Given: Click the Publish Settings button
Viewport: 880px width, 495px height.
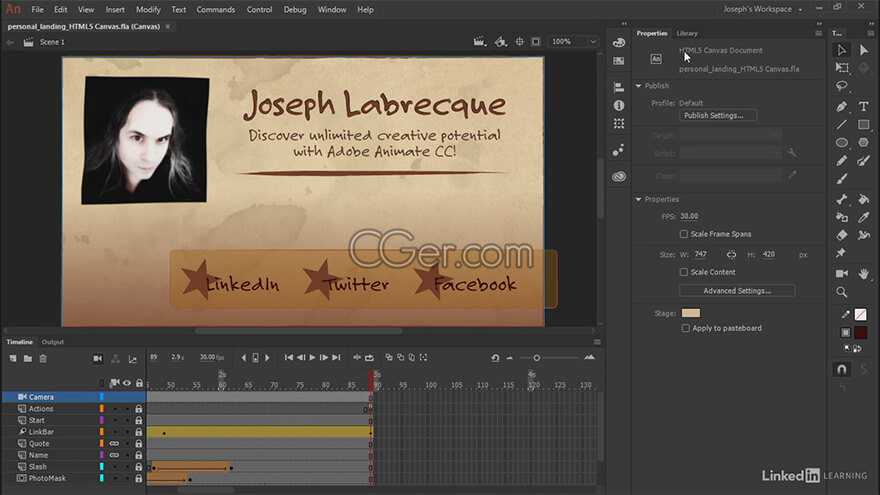Looking at the screenshot, I should click(718, 116).
